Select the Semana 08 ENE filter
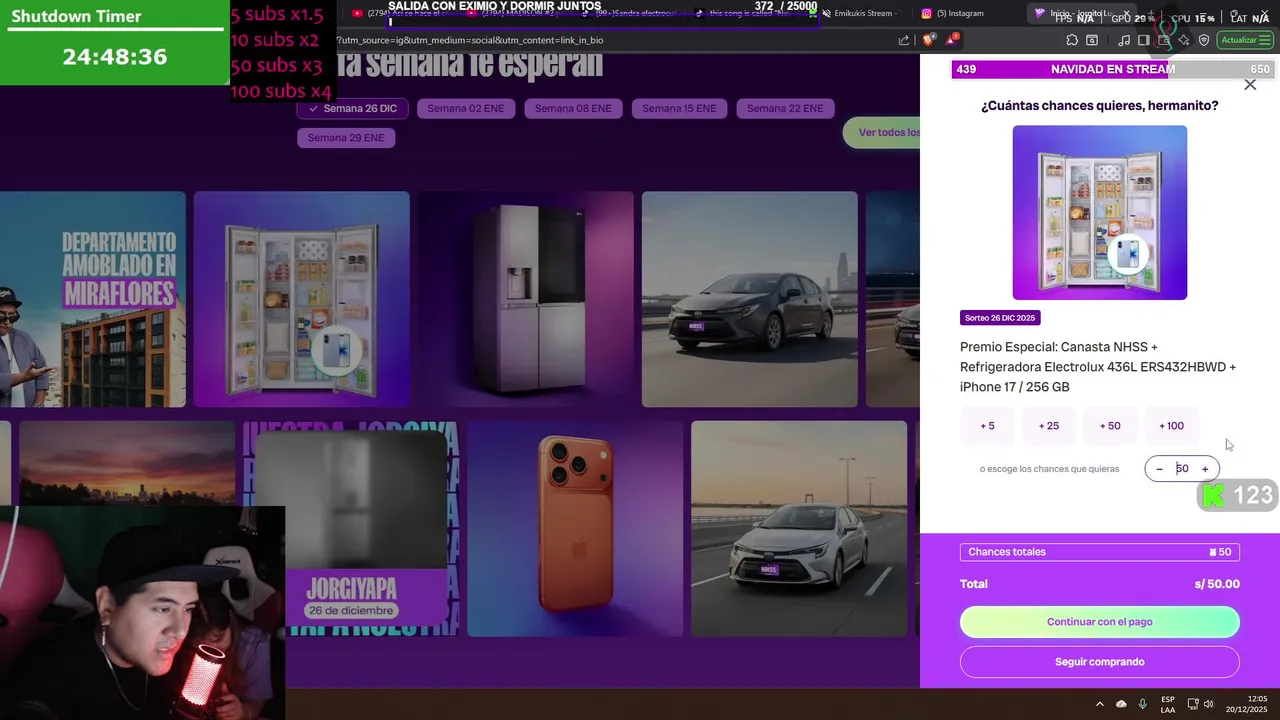Screen dimensions: 1280x720 (x=573, y=108)
